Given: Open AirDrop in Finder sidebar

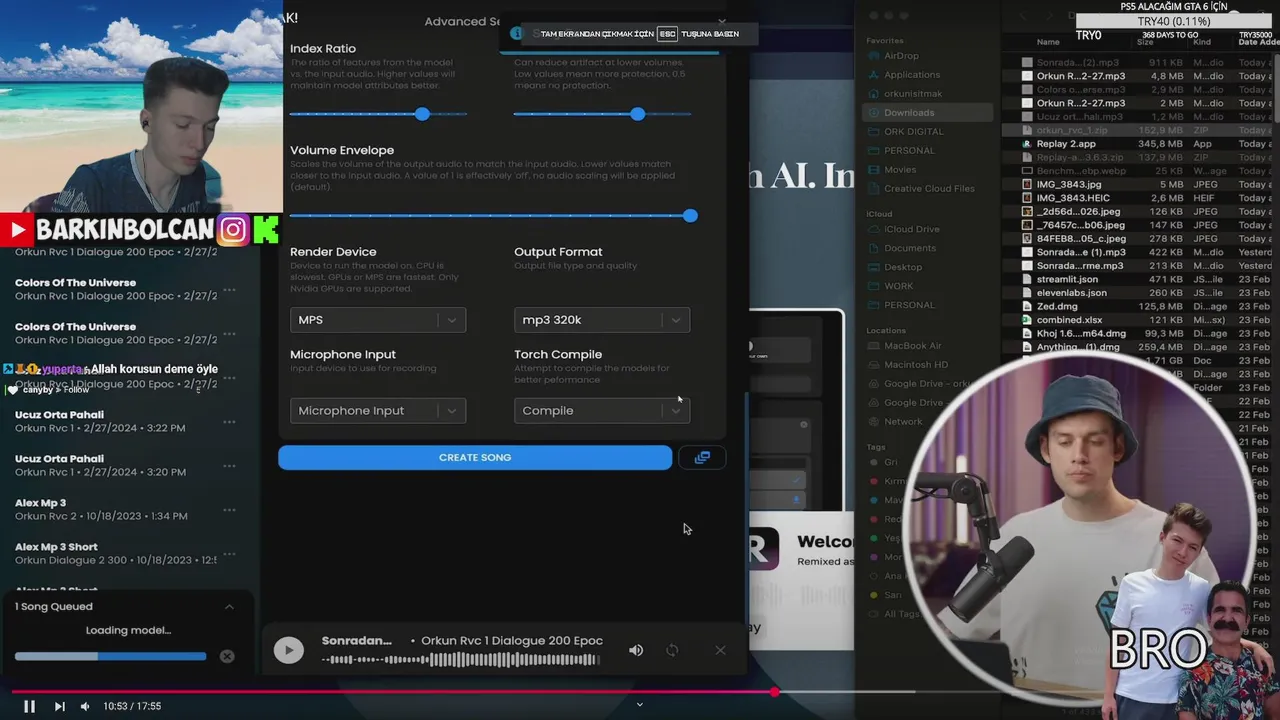Looking at the screenshot, I should point(900,56).
